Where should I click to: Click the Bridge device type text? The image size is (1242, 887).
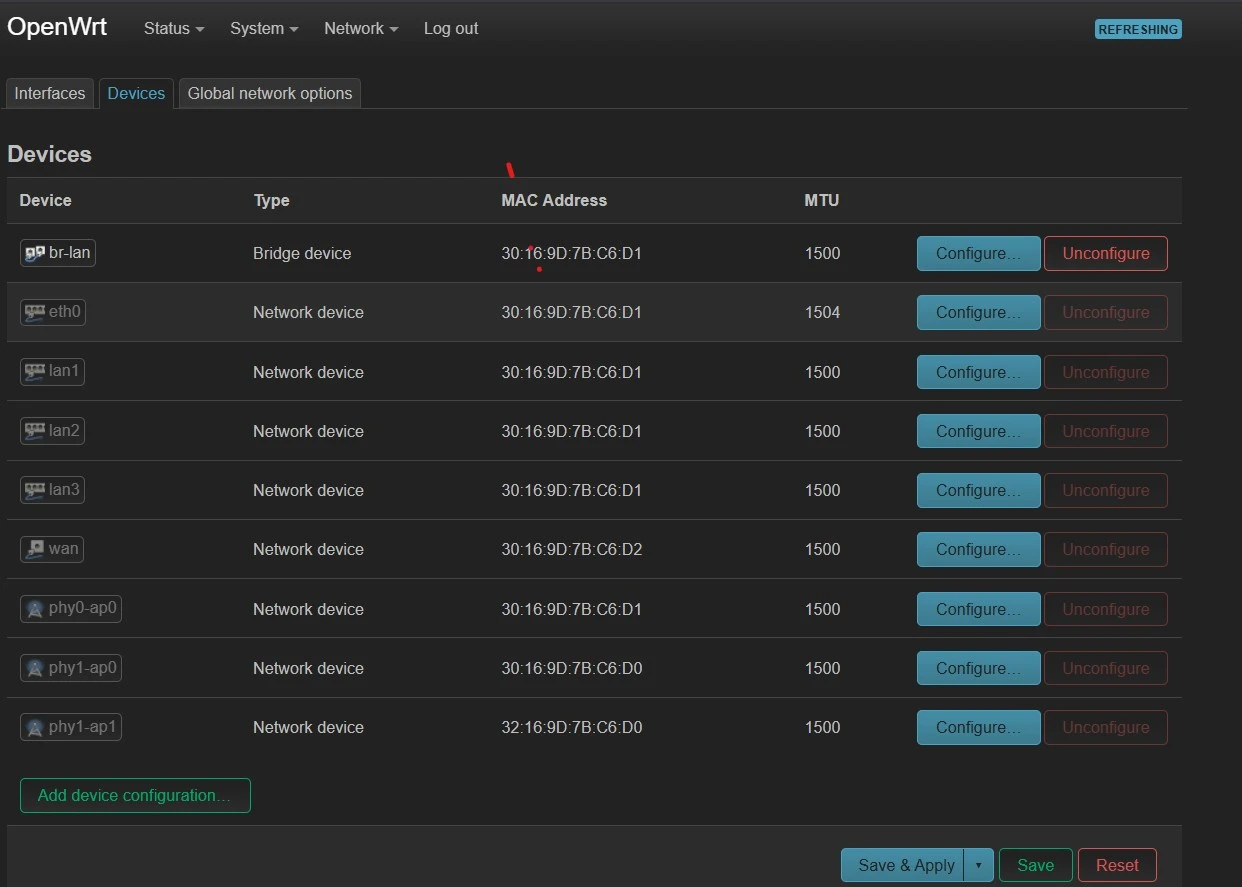click(302, 253)
